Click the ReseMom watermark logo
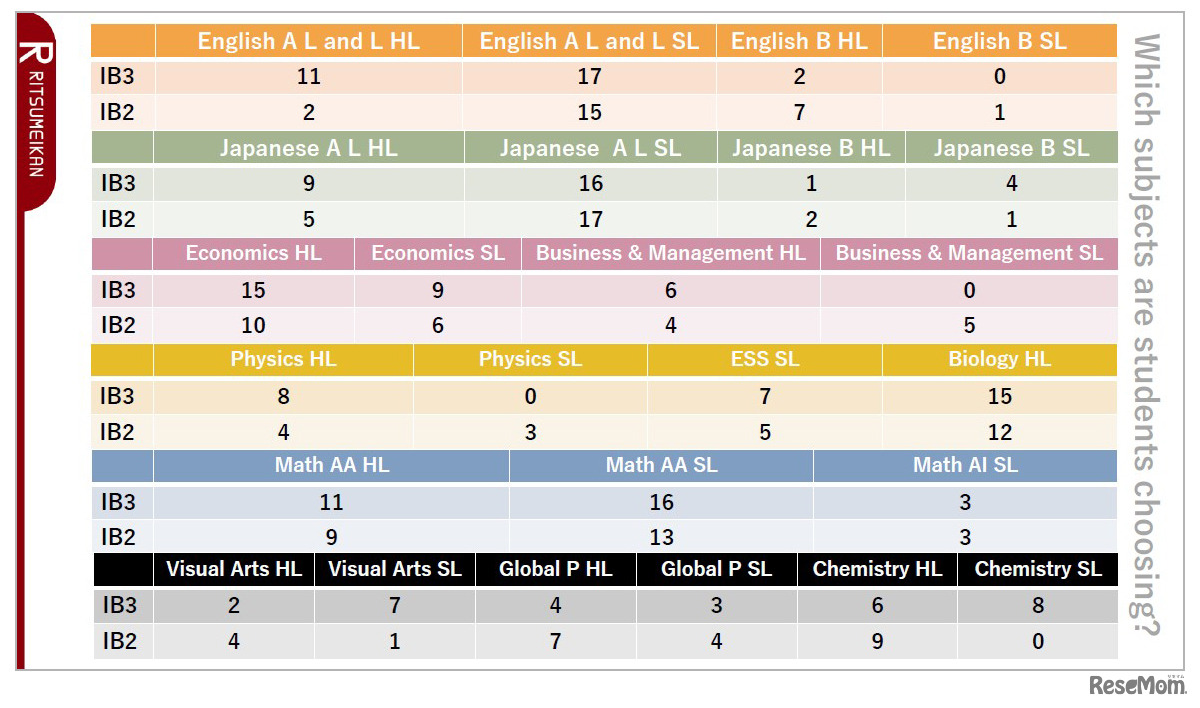The image size is (1200, 708). tap(1136, 687)
